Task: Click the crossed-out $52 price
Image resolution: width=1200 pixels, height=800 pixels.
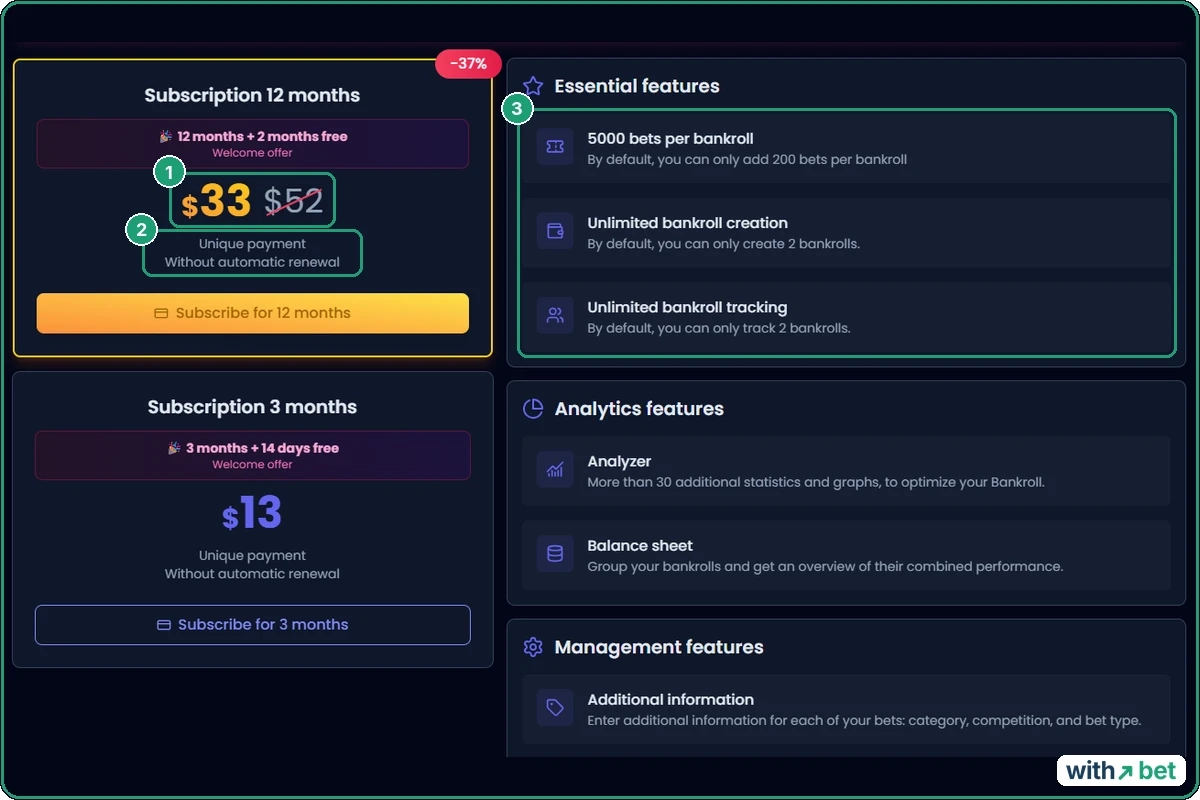Action: pos(294,202)
